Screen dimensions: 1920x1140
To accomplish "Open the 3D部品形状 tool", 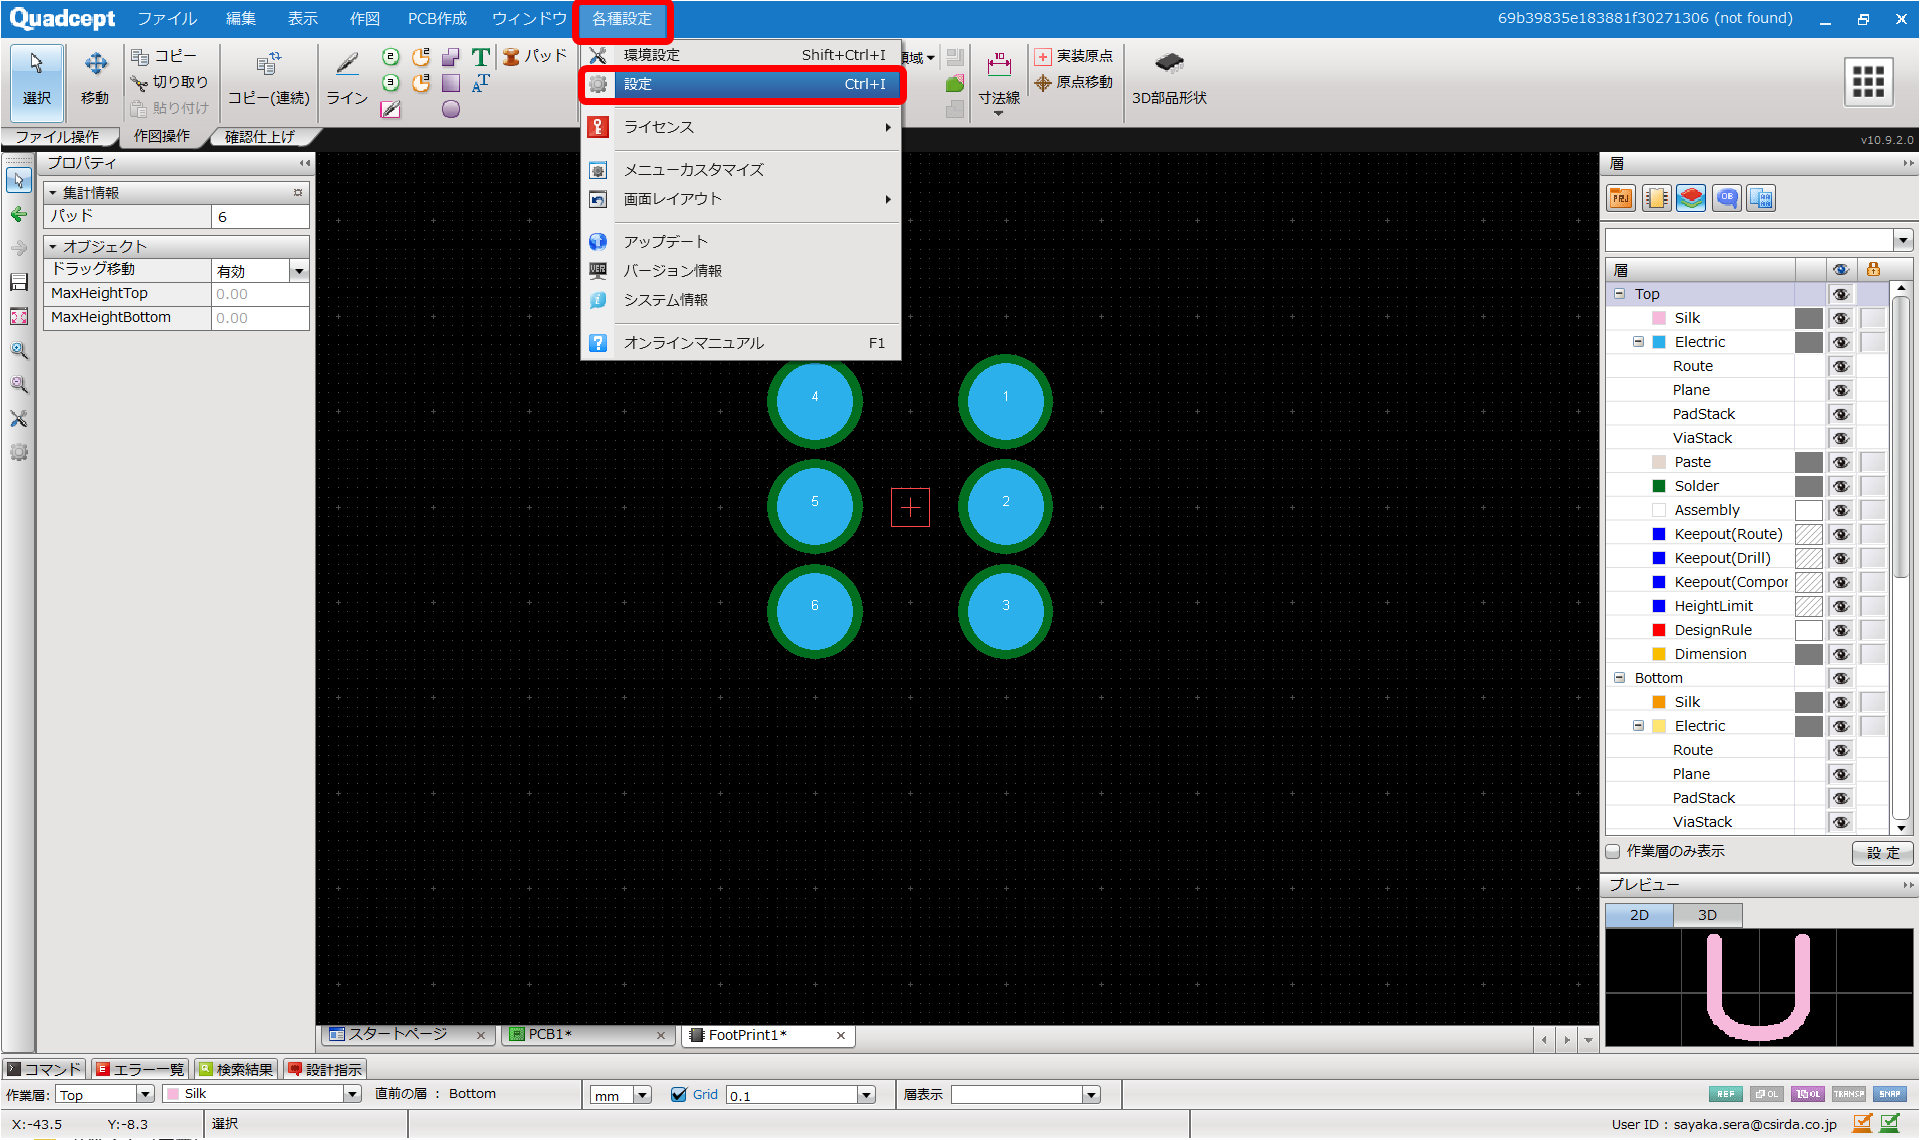I will tap(1169, 78).
